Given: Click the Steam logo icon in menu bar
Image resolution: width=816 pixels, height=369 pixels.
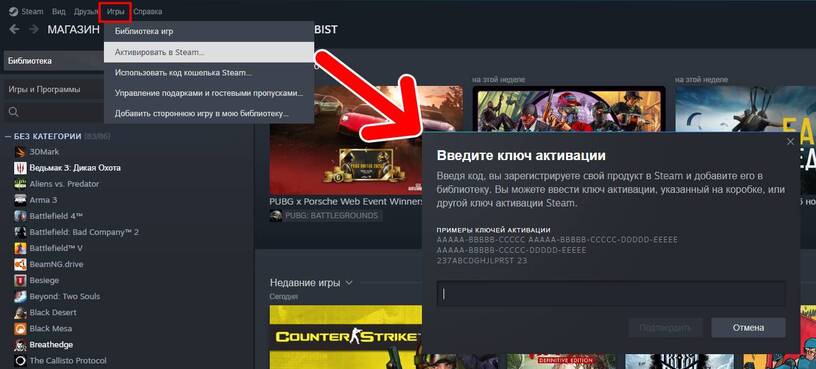Looking at the screenshot, I should [14, 11].
